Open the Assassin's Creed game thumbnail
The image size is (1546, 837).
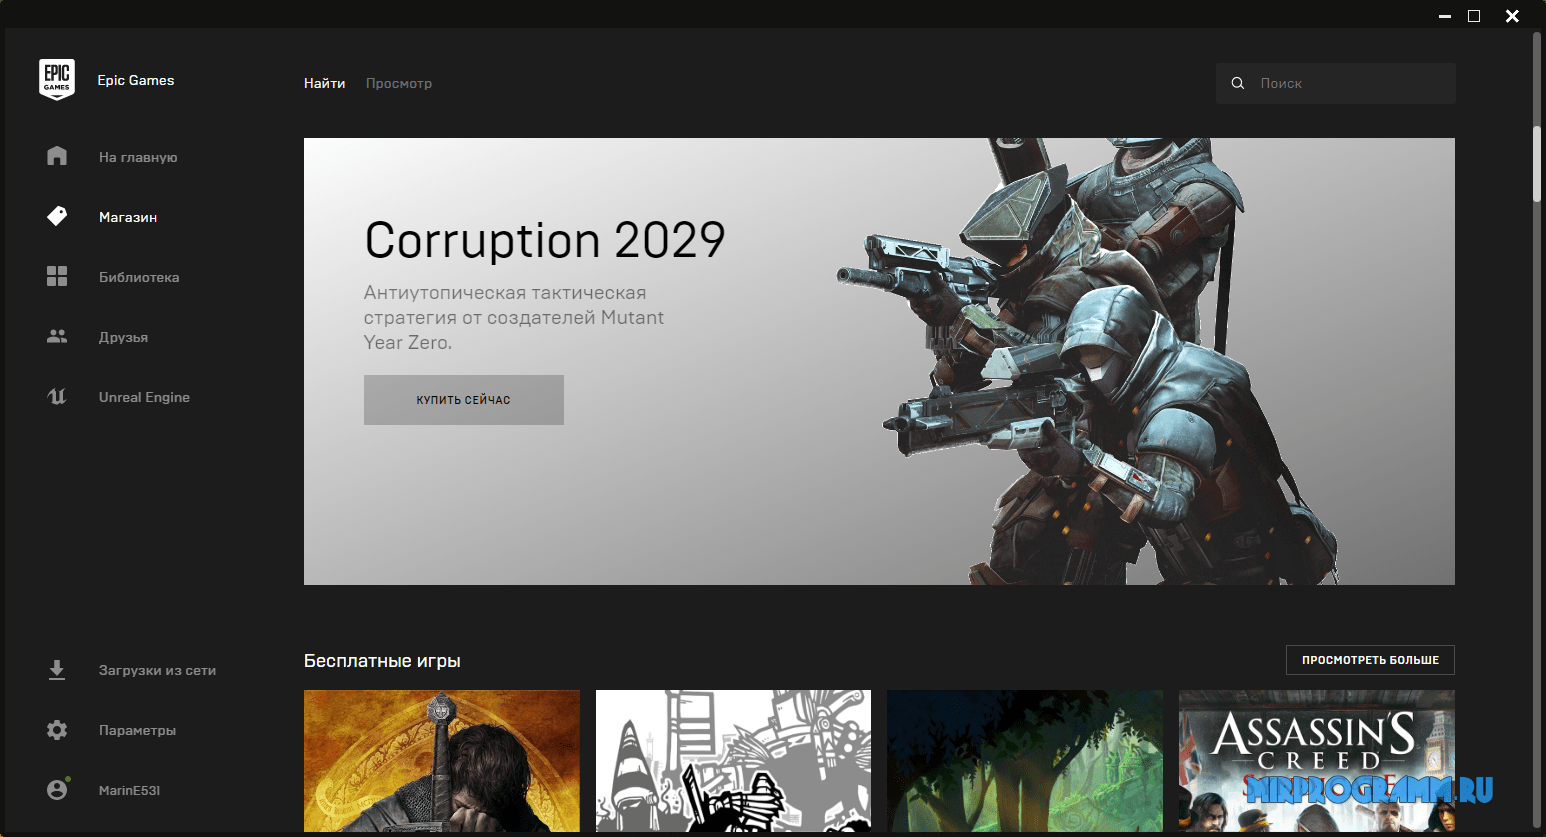coord(1317,761)
